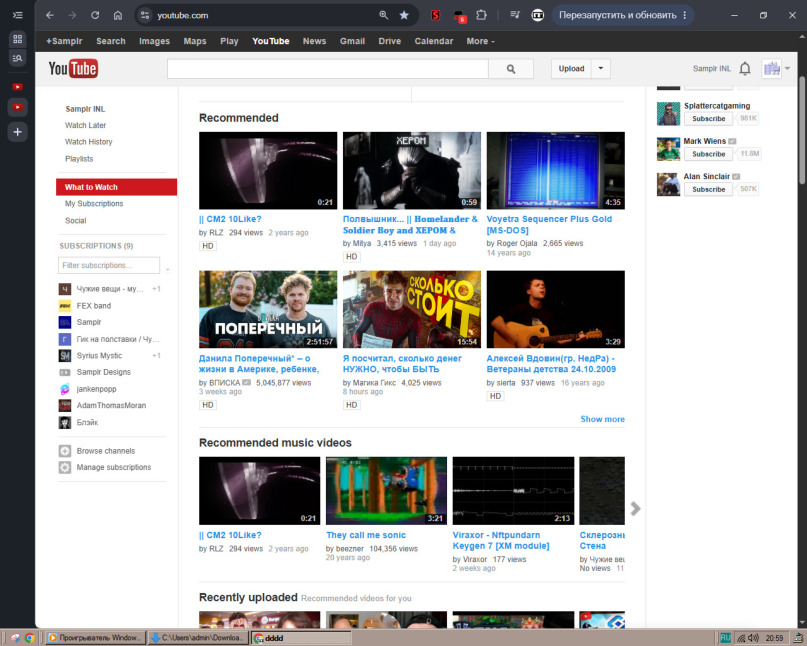Click the search magnifier button

(511, 68)
